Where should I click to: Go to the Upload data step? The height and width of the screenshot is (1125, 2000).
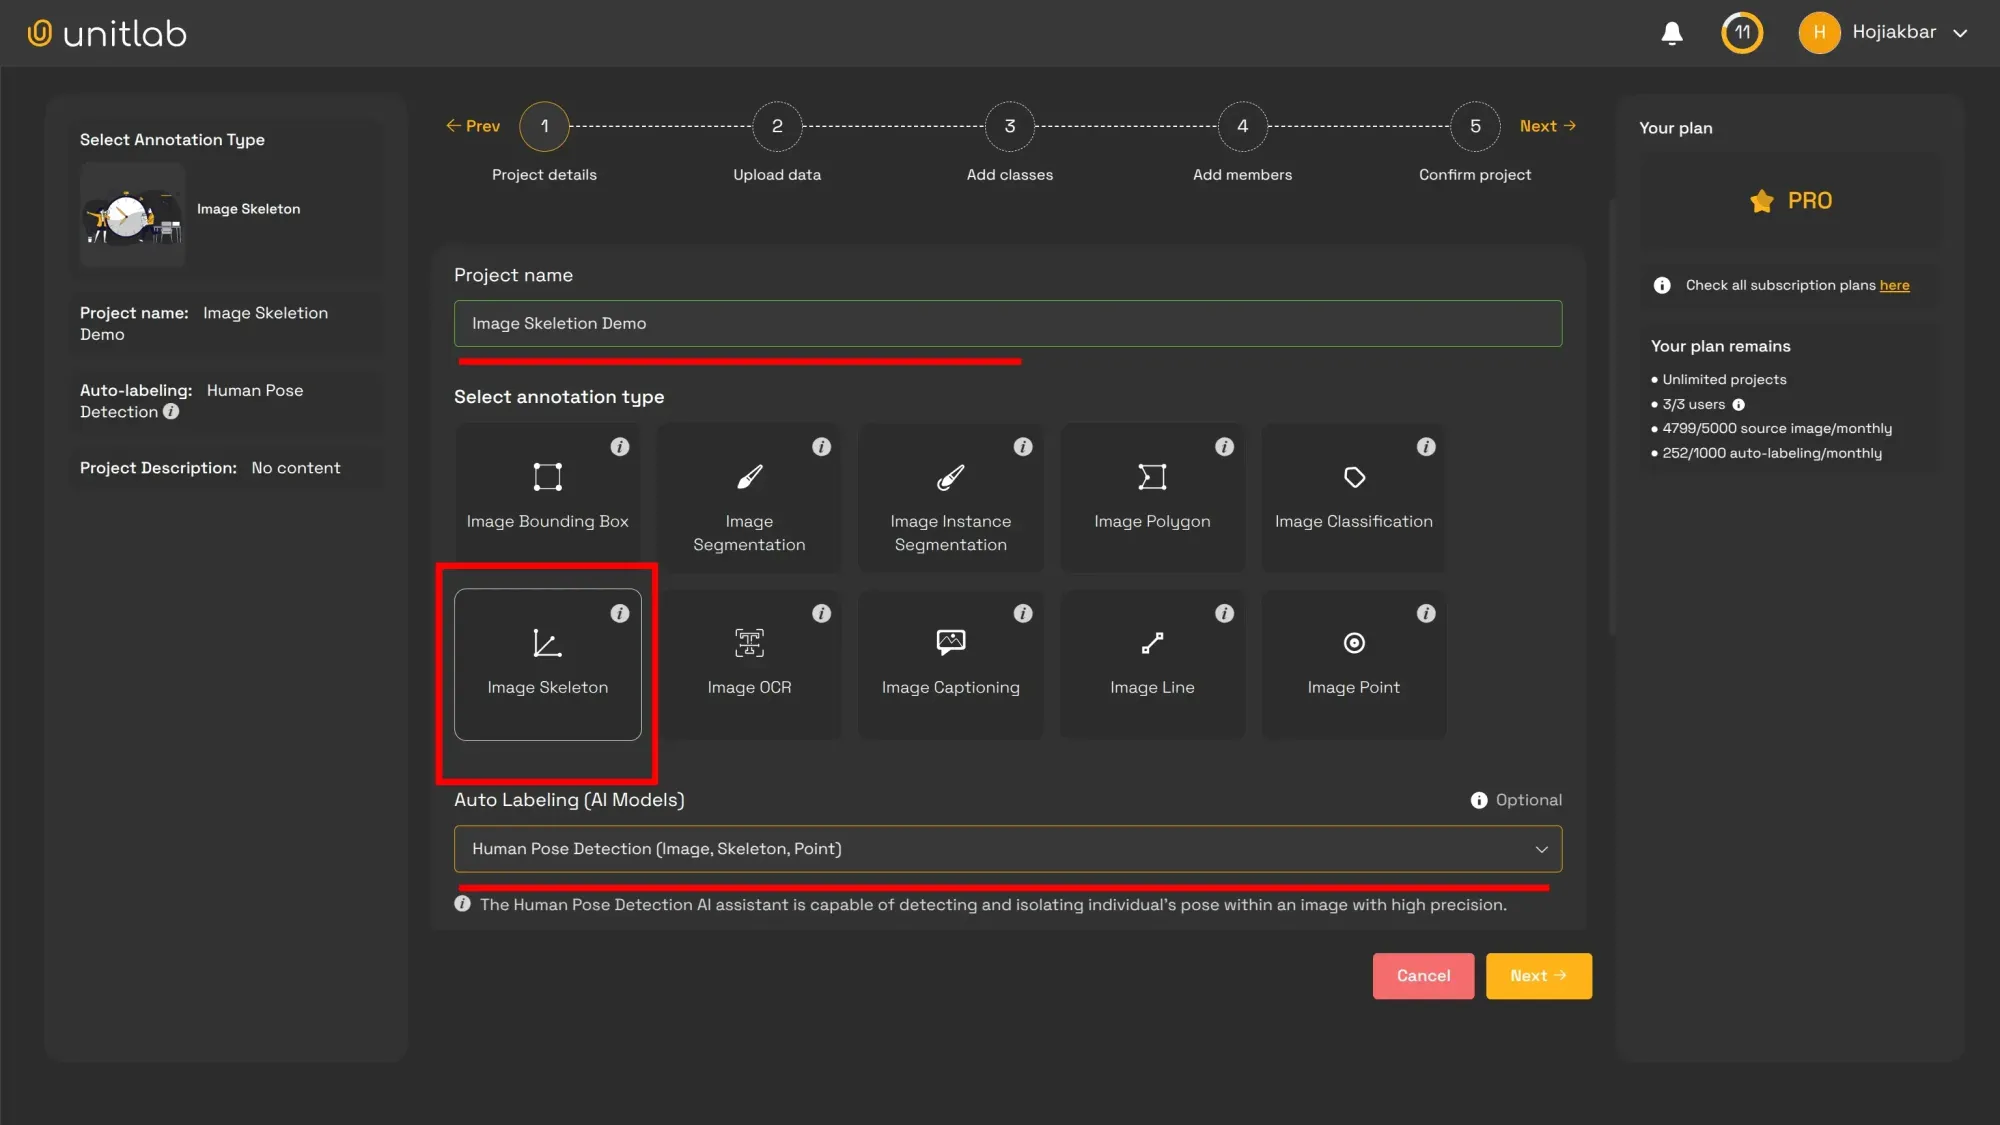point(777,126)
